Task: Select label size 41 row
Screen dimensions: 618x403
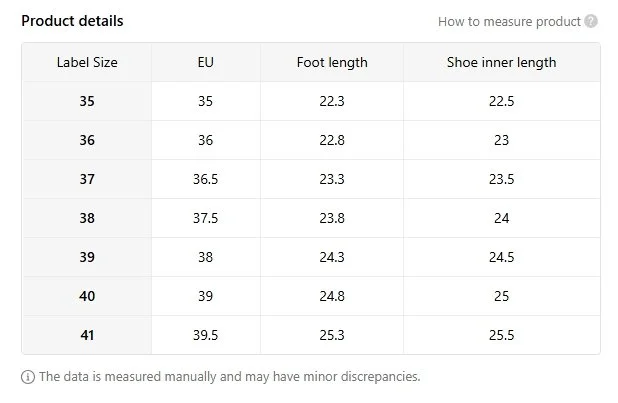Action: click(x=87, y=335)
